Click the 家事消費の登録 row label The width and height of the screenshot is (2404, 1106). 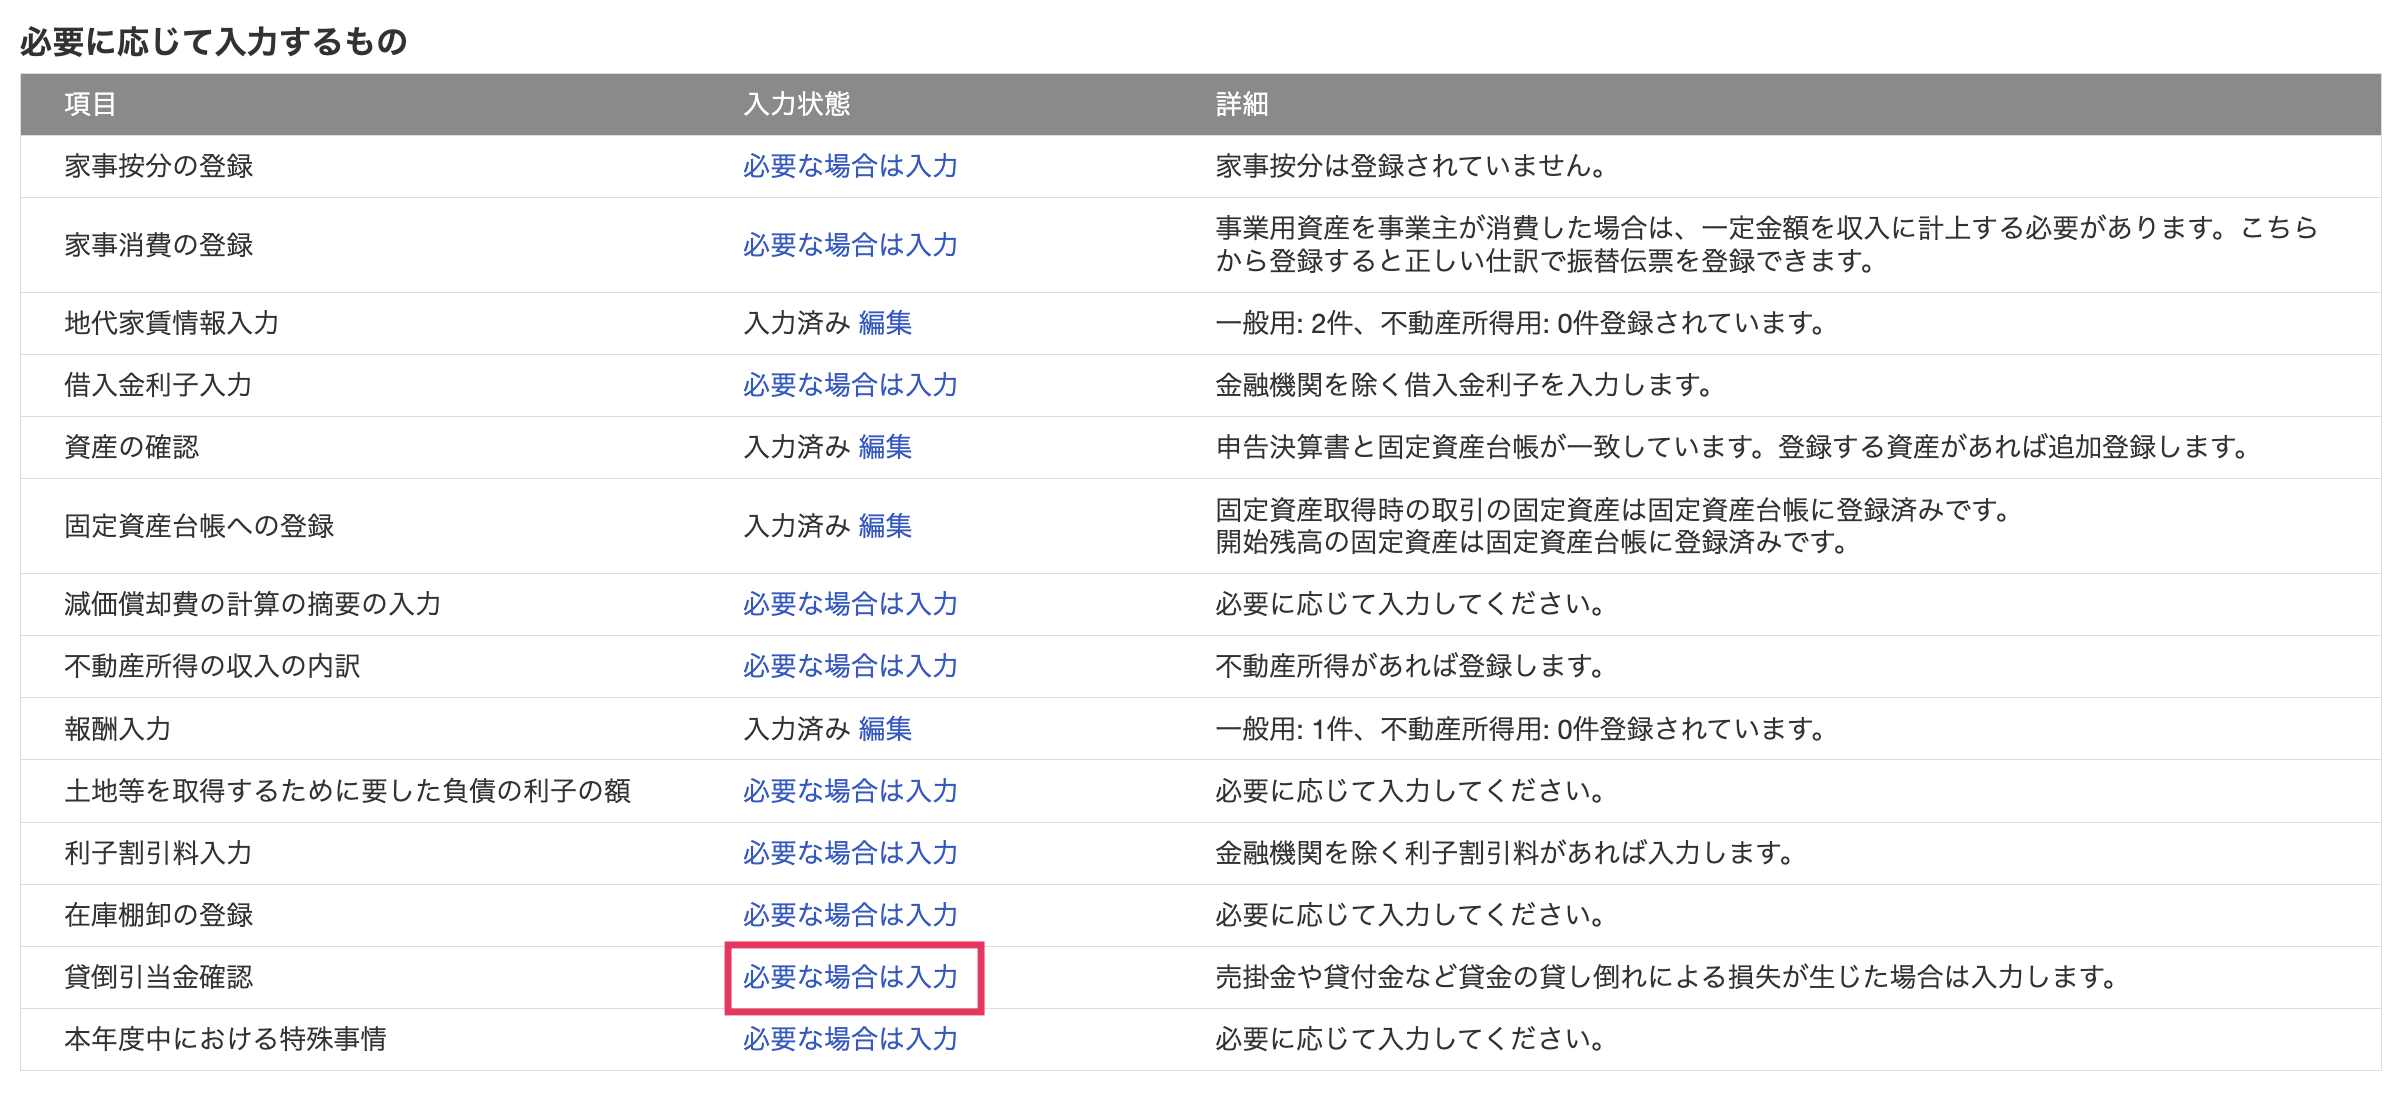pos(159,245)
